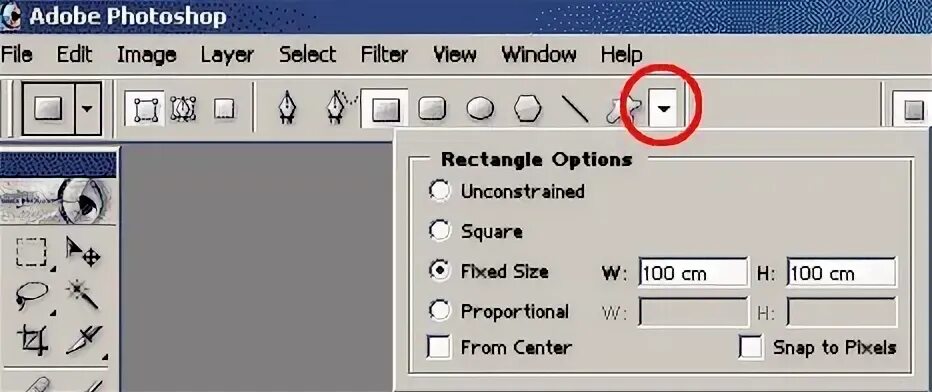
Task: Select the Square radio option
Action: (x=439, y=231)
